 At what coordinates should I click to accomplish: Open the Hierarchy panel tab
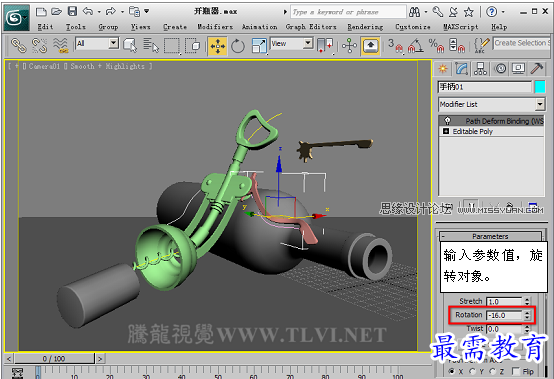[x=481, y=69]
